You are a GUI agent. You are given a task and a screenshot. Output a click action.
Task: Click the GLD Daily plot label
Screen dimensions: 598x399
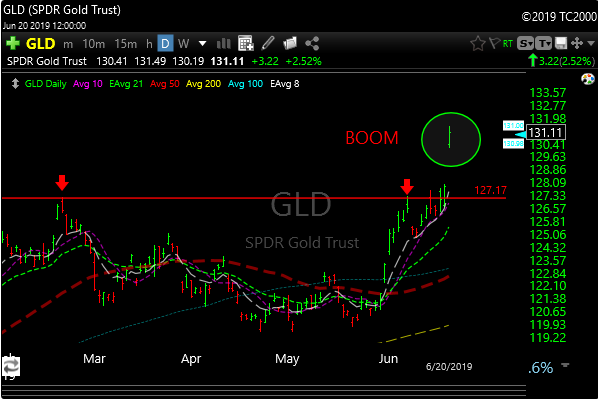coord(45,84)
